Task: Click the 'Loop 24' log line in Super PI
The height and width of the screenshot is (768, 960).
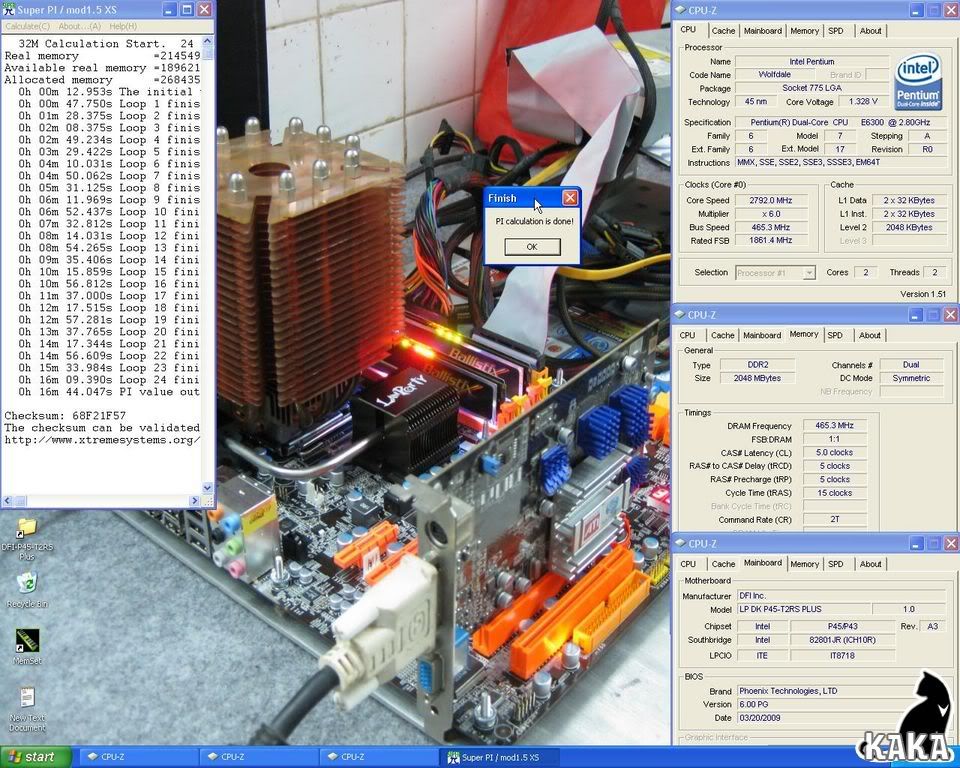Action: click(x=108, y=380)
